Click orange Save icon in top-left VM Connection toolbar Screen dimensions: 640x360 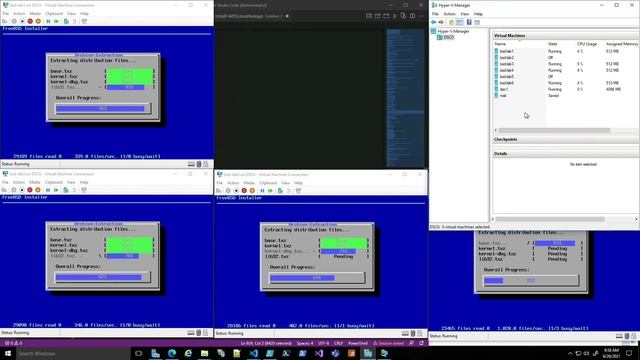38,21
